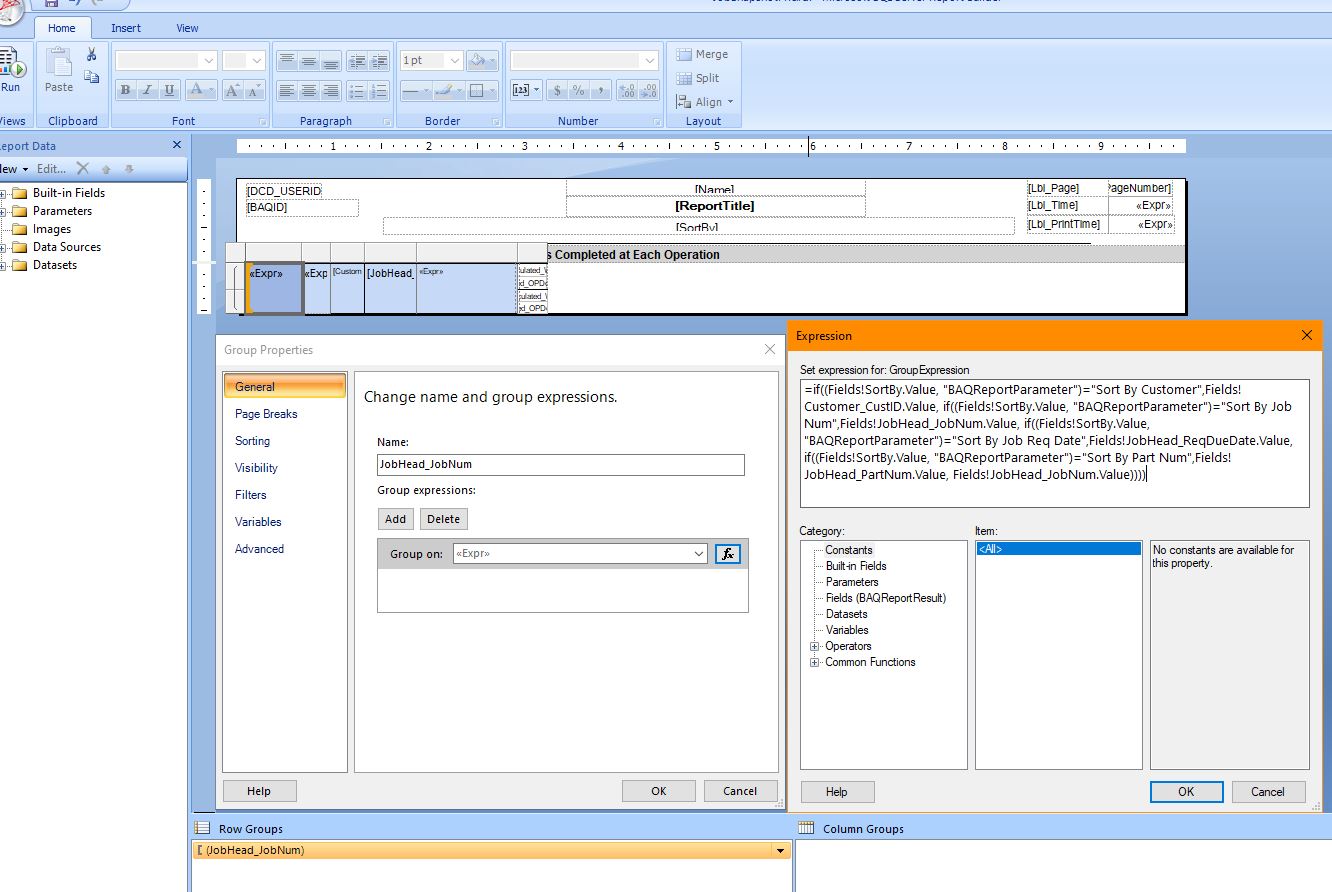The width and height of the screenshot is (1332, 892).
Task: Click the Italic formatting button
Action: pyautogui.click(x=147, y=91)
